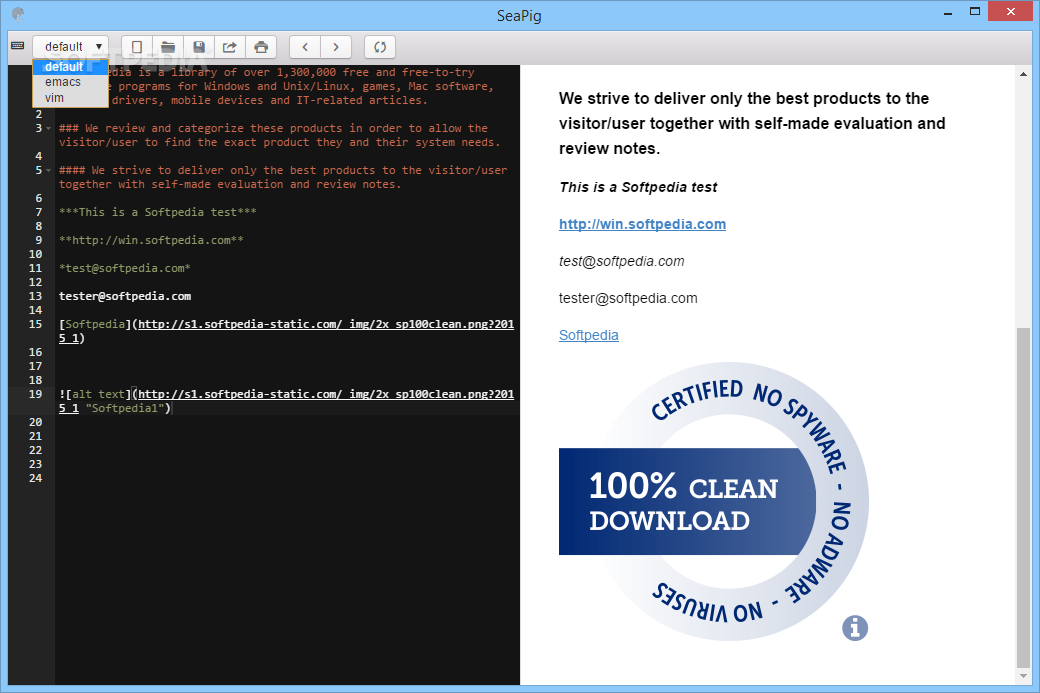Click the preview text 'This is a Softpedia test'
This screenshot has height=693, width=1040.
point(638,187)
